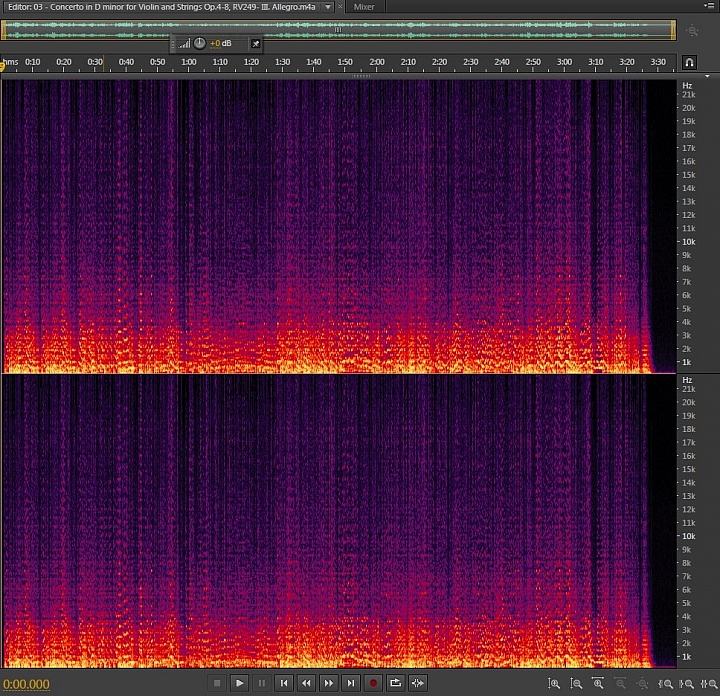This screenshot has height=696, width=720.
Task: Click Zoom to Selection icon
Action: 709,684
